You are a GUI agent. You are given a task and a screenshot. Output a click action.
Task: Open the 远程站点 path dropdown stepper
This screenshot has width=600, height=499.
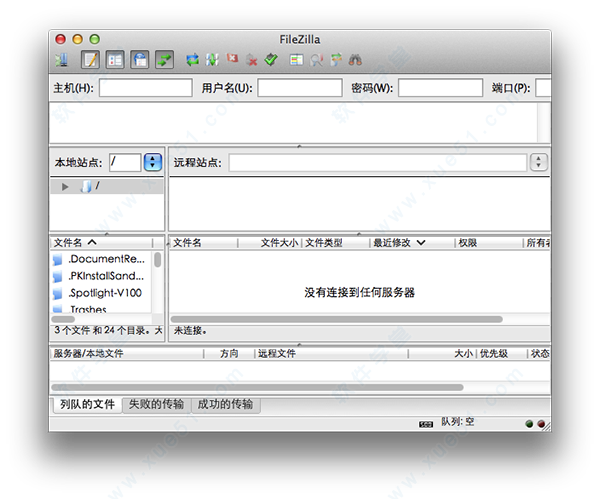click(539, 162)
